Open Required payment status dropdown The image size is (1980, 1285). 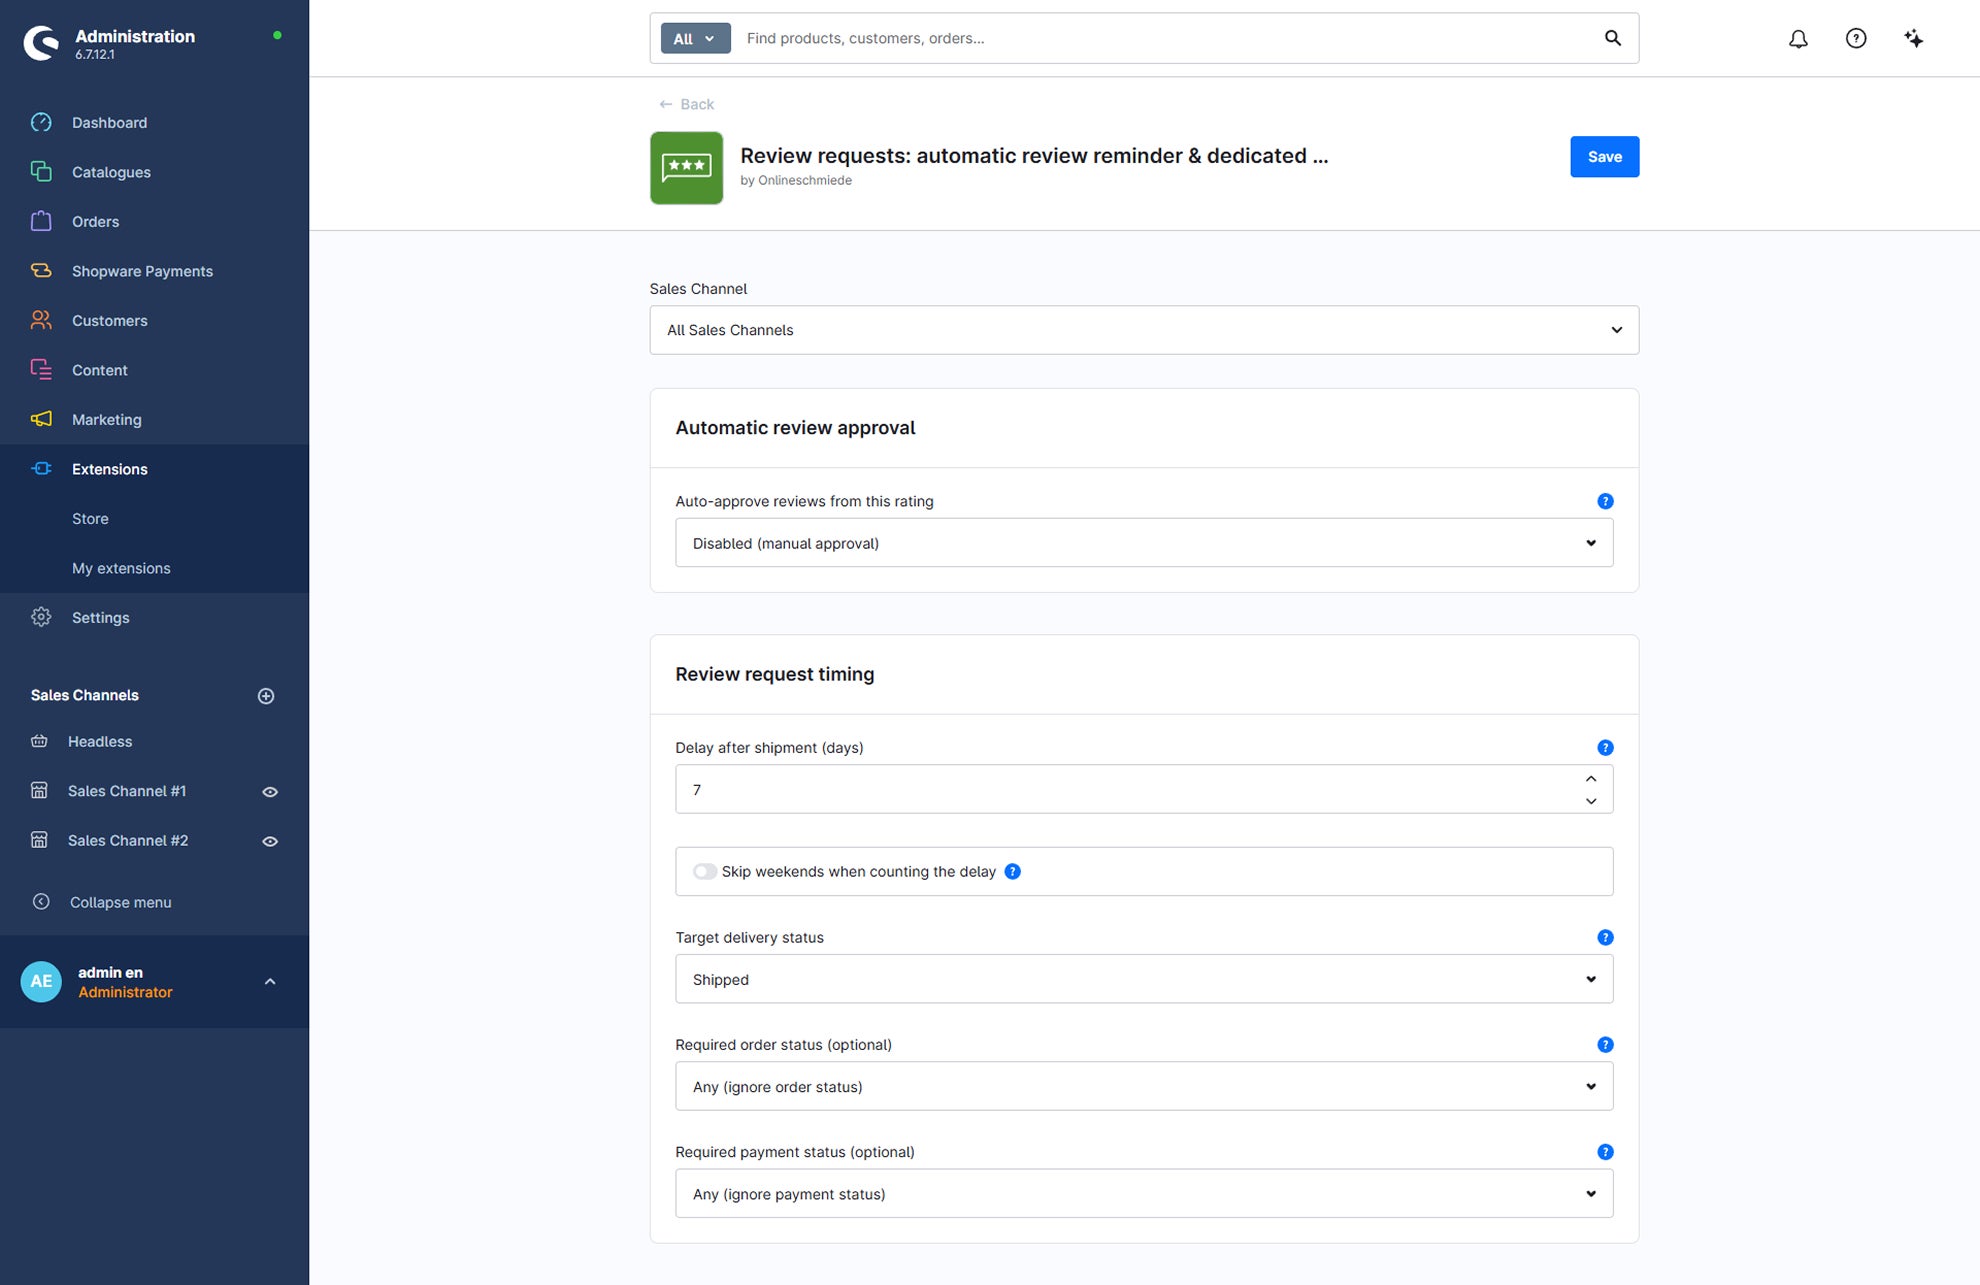(1144, 1194)
